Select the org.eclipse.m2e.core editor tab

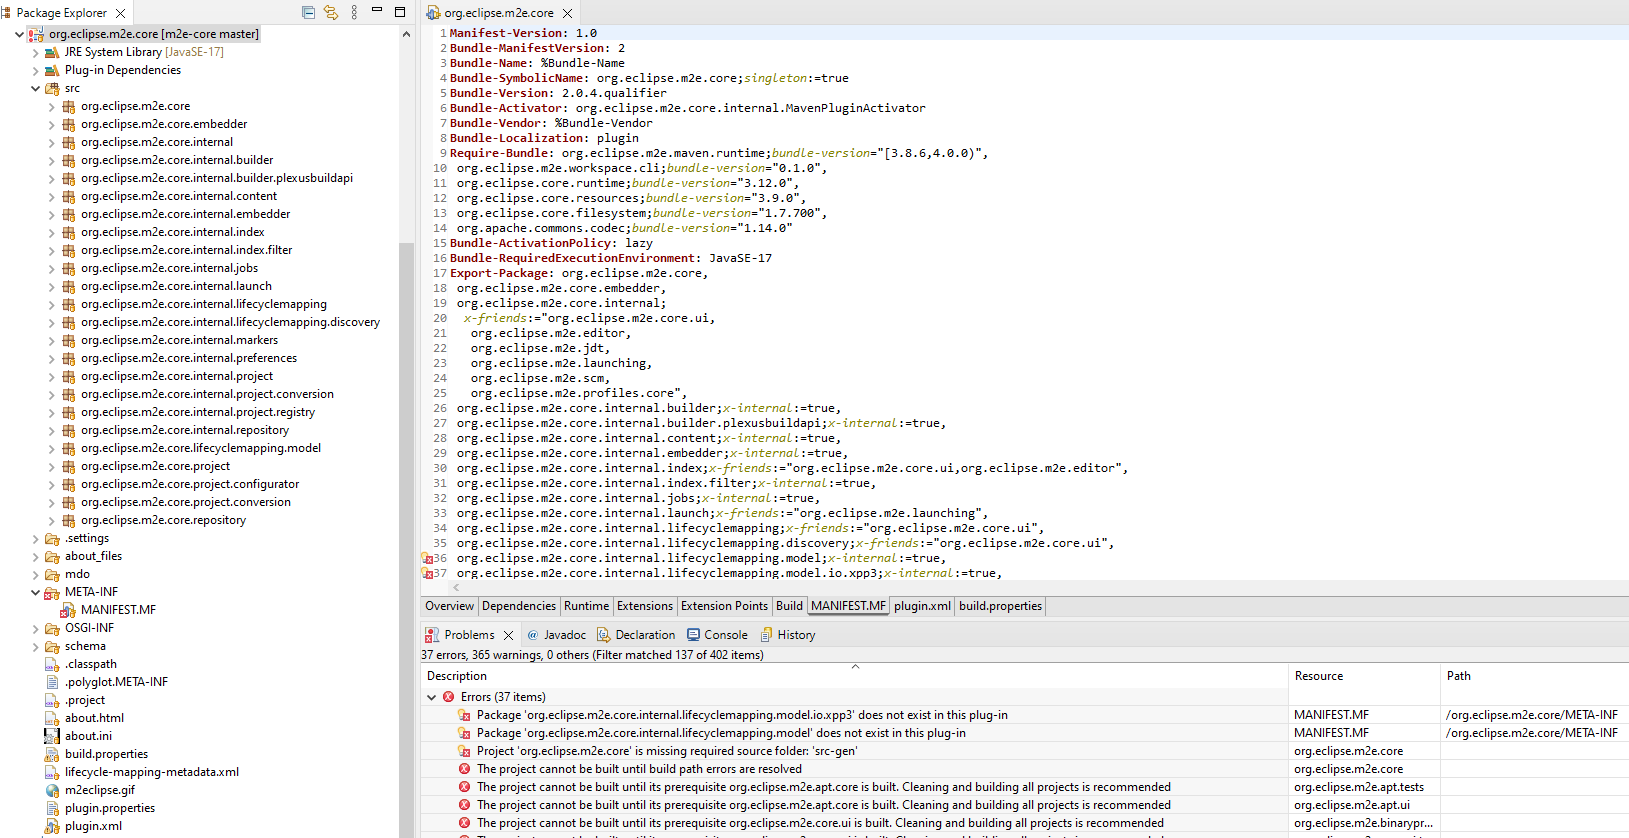point(498,13)
